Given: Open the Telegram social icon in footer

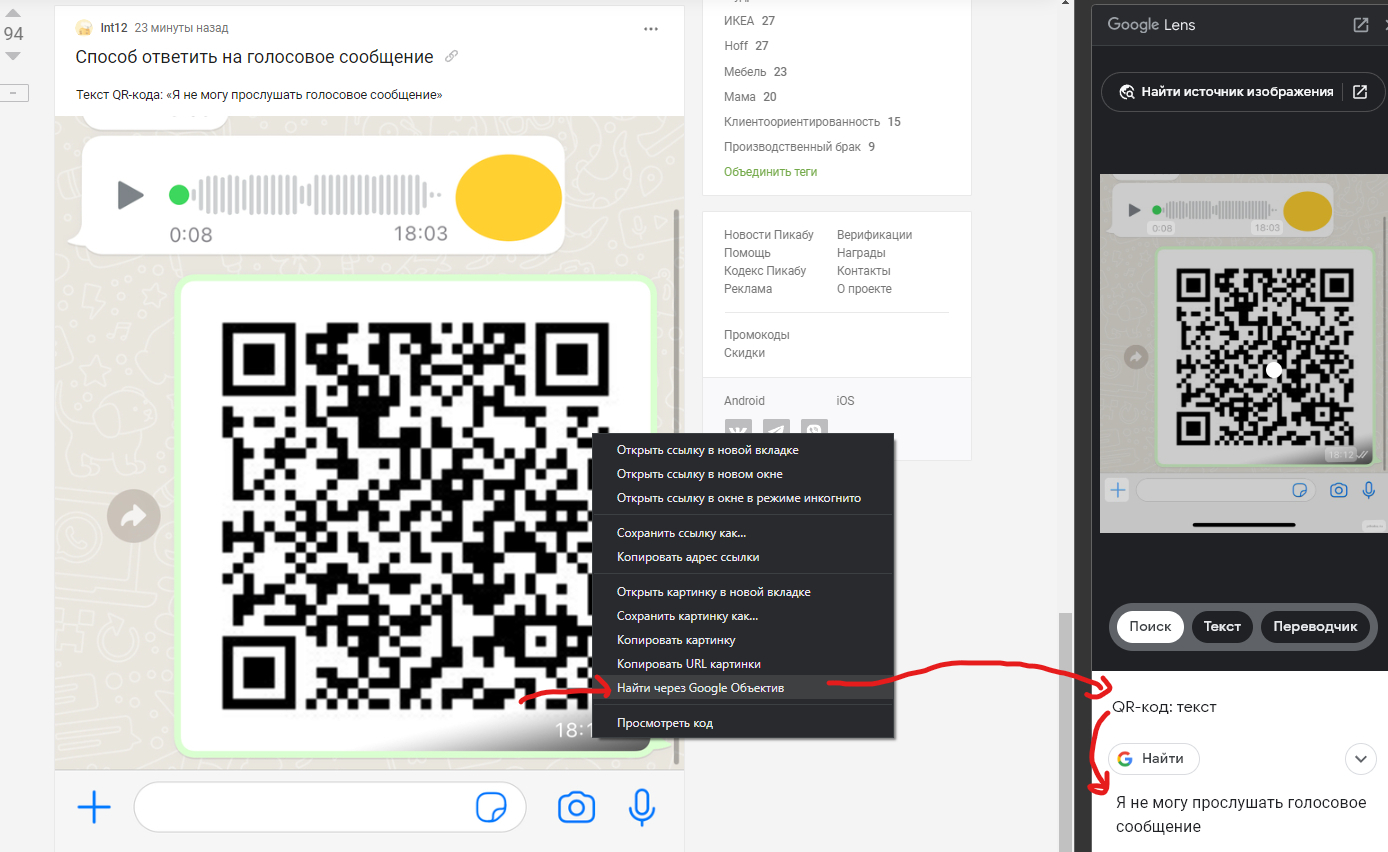Looking at the screenshot, I should [776, 428].
